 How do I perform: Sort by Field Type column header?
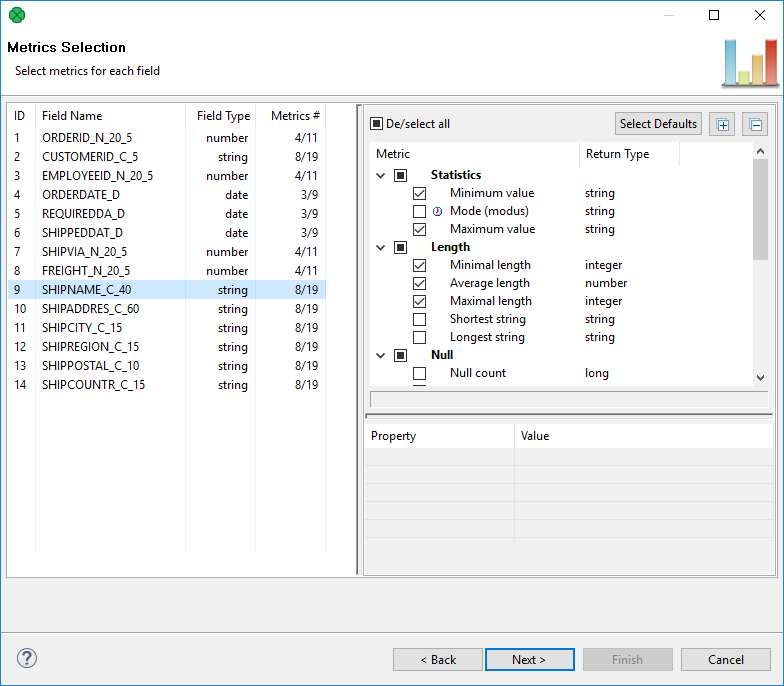(x=223, y=116)
